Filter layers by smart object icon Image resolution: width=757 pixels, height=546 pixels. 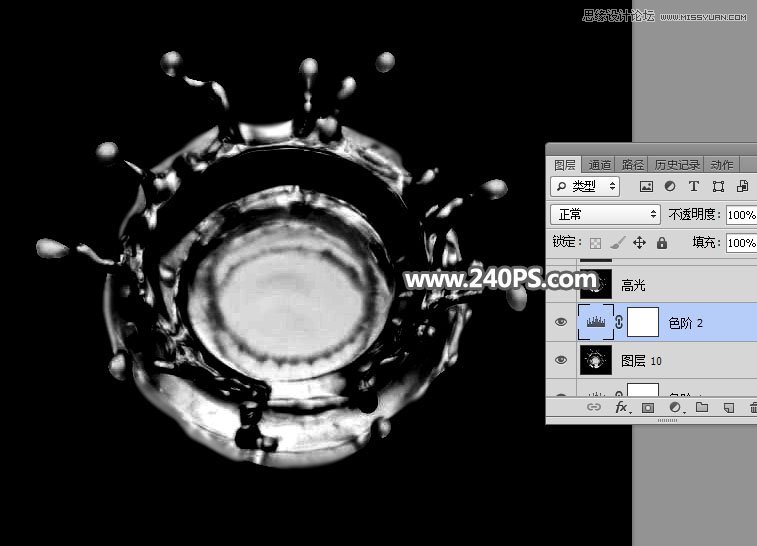[x=743, y=186]
